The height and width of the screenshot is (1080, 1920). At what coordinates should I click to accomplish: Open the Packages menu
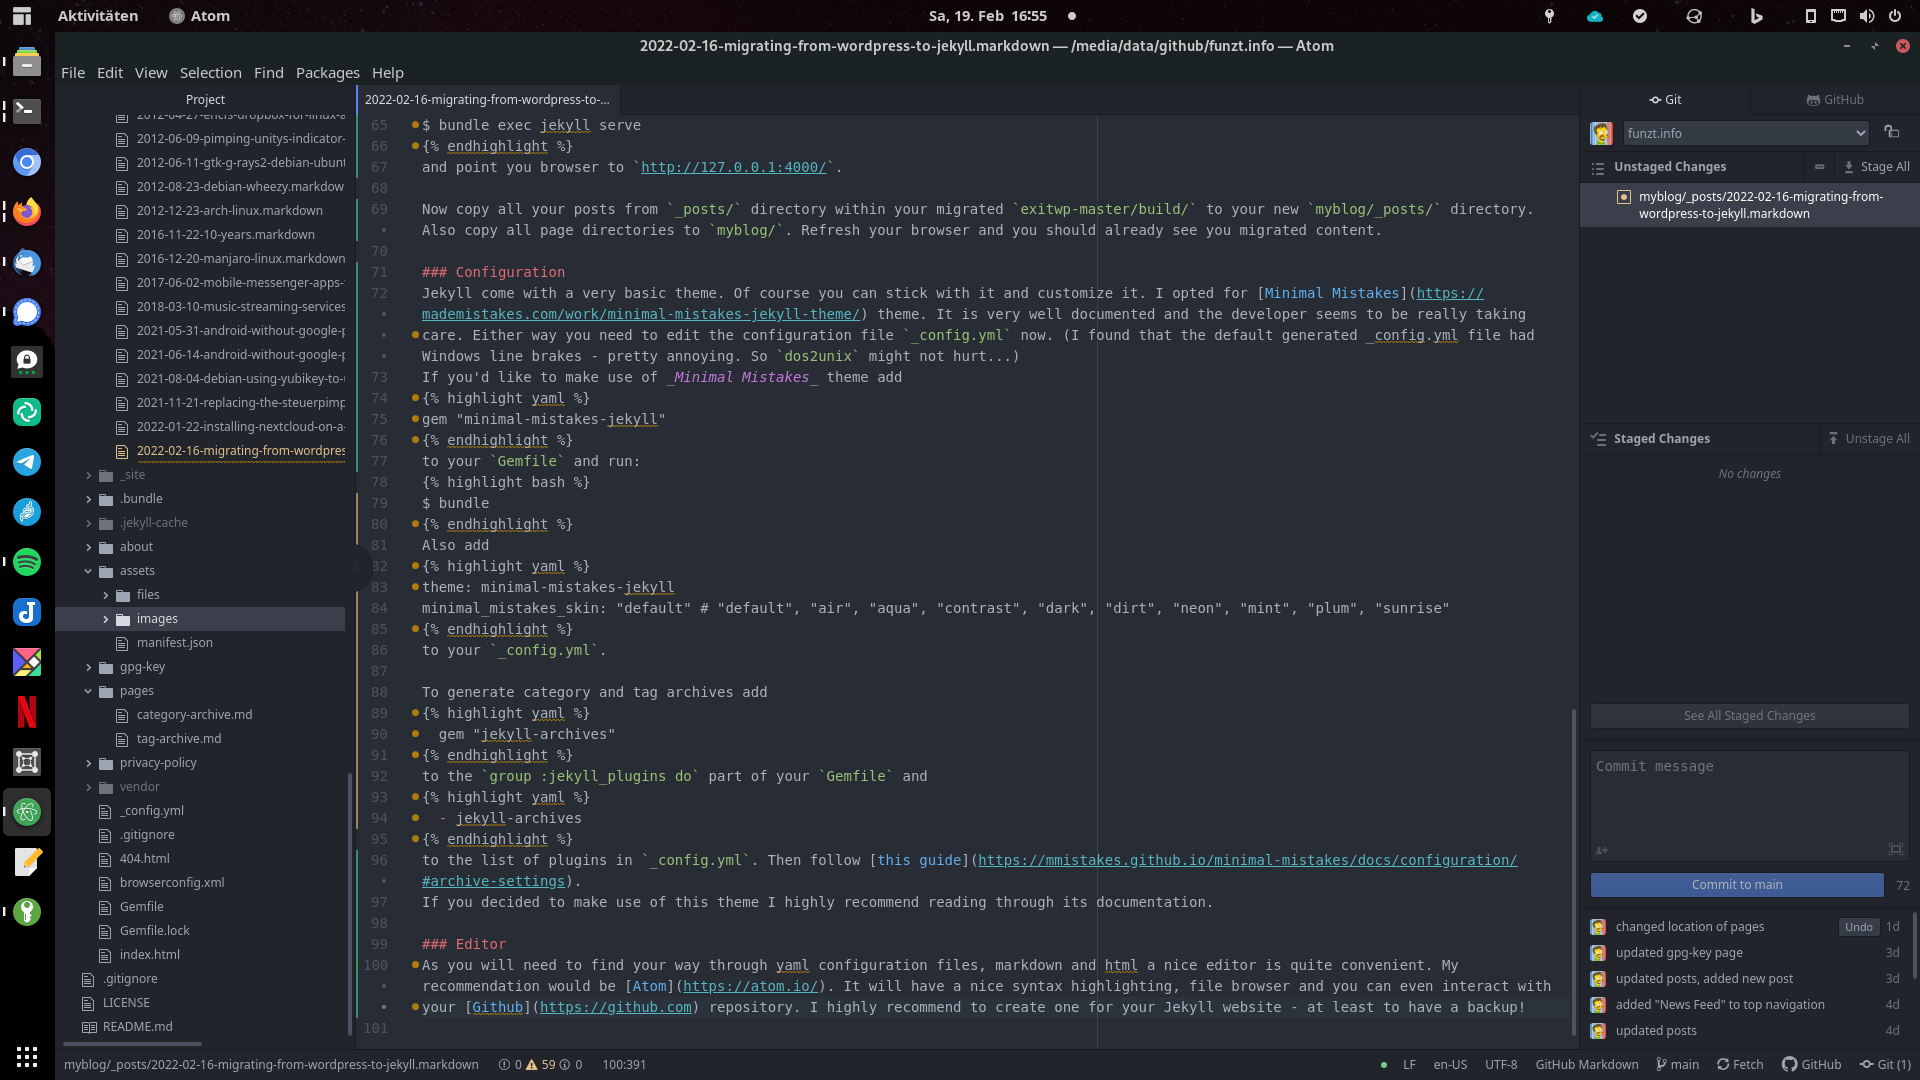[327, 73]
